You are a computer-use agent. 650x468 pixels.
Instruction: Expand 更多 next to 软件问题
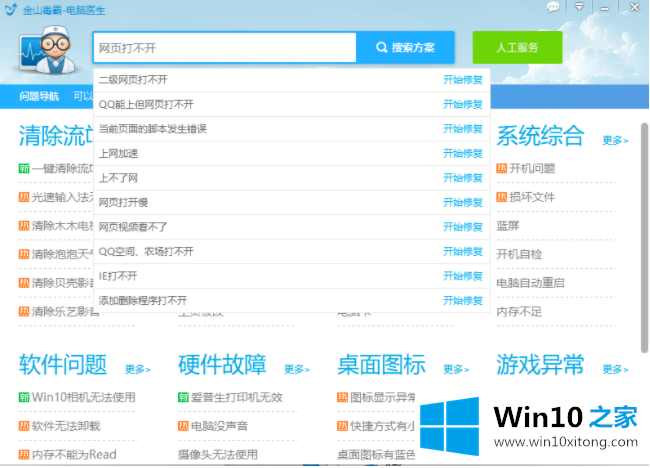138,369
